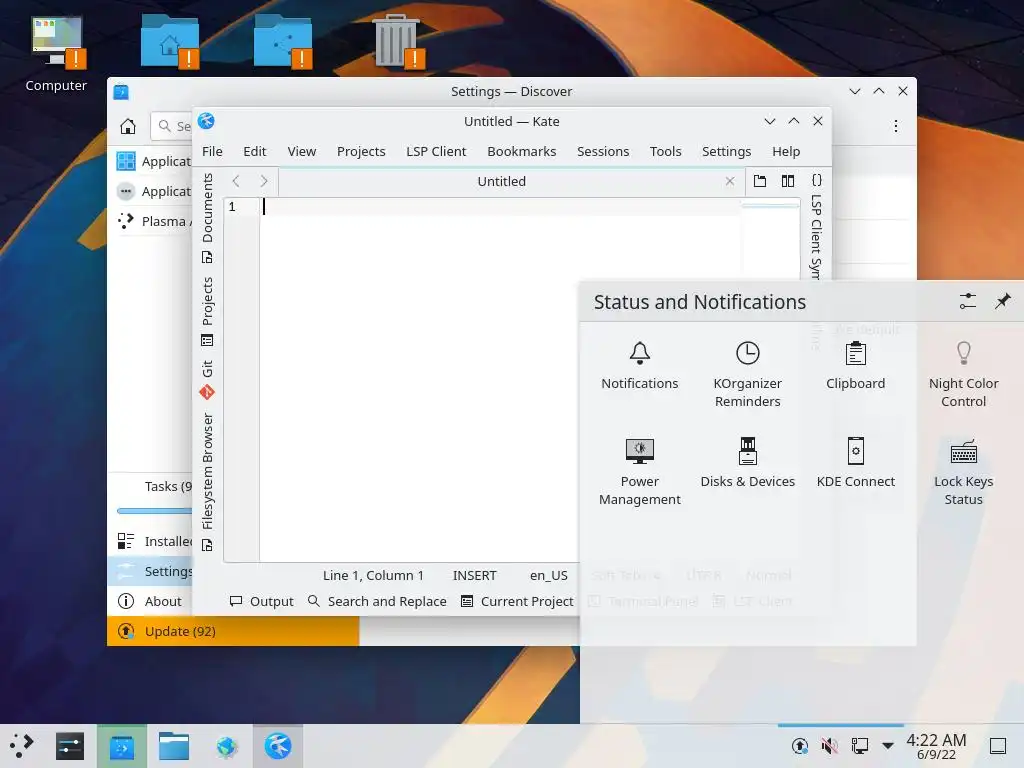This screenshot has height=768, width=1024.
Task: Launch the web browser from taskbar
Action: coord(227,746)
